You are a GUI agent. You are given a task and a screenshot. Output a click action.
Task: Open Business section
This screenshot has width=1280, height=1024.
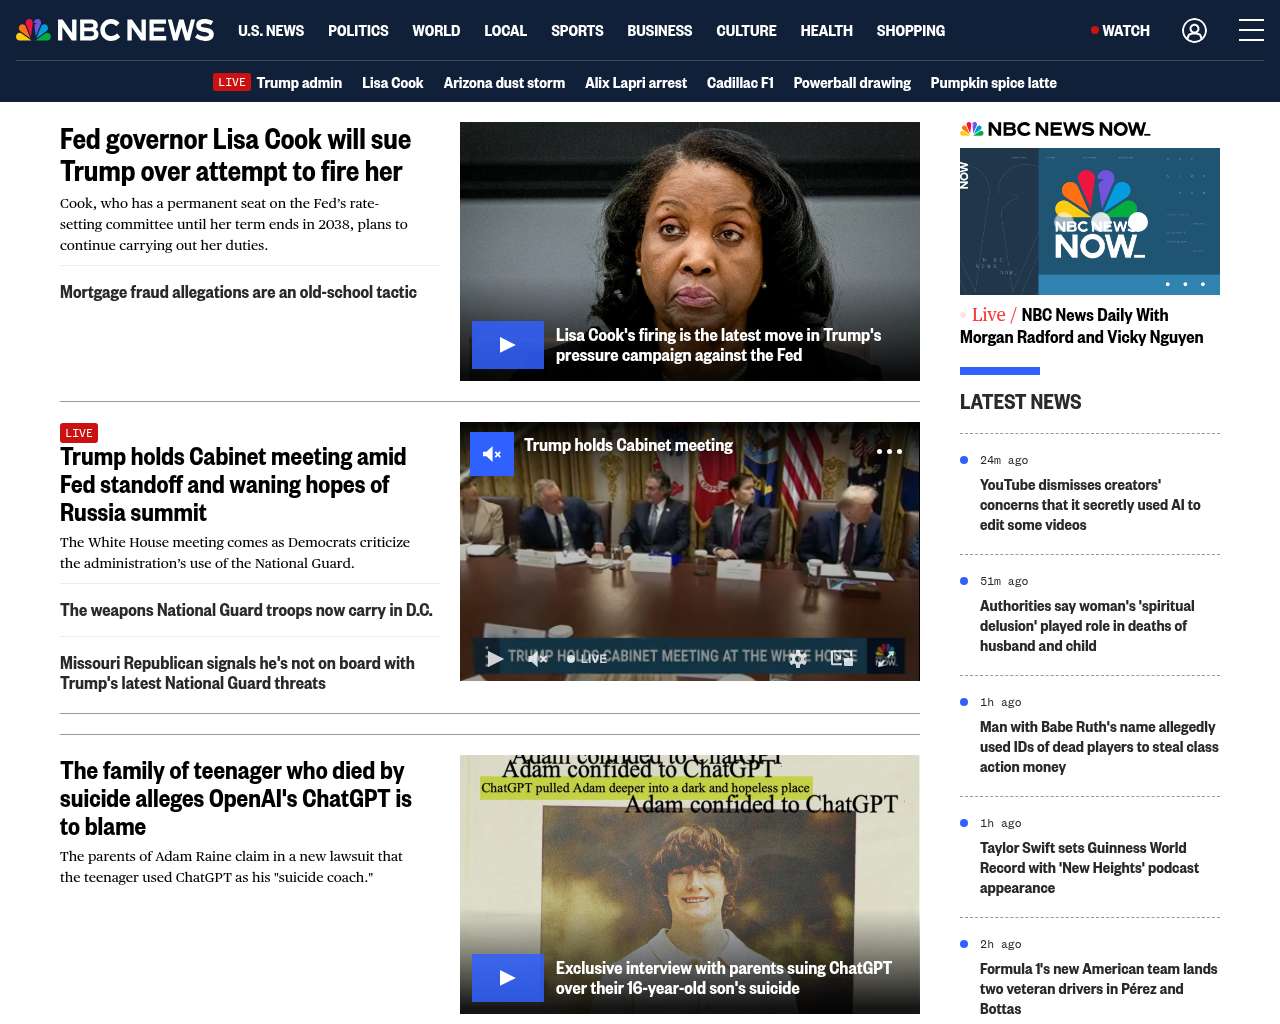point(659,31)
